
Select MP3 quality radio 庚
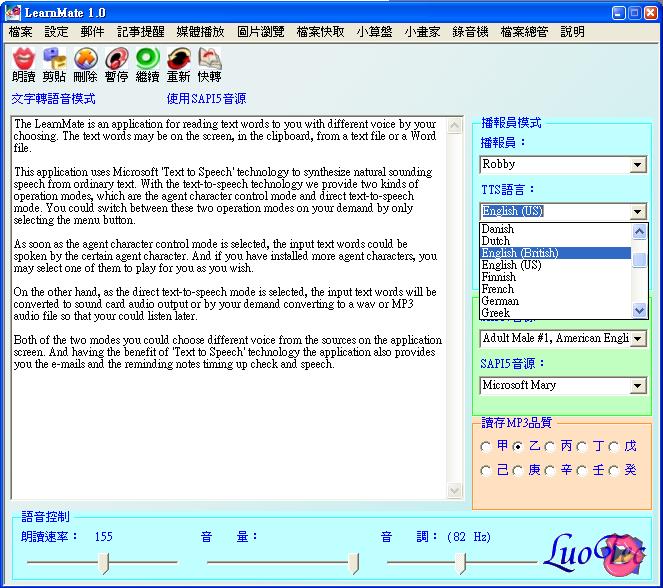pos(518,470)
